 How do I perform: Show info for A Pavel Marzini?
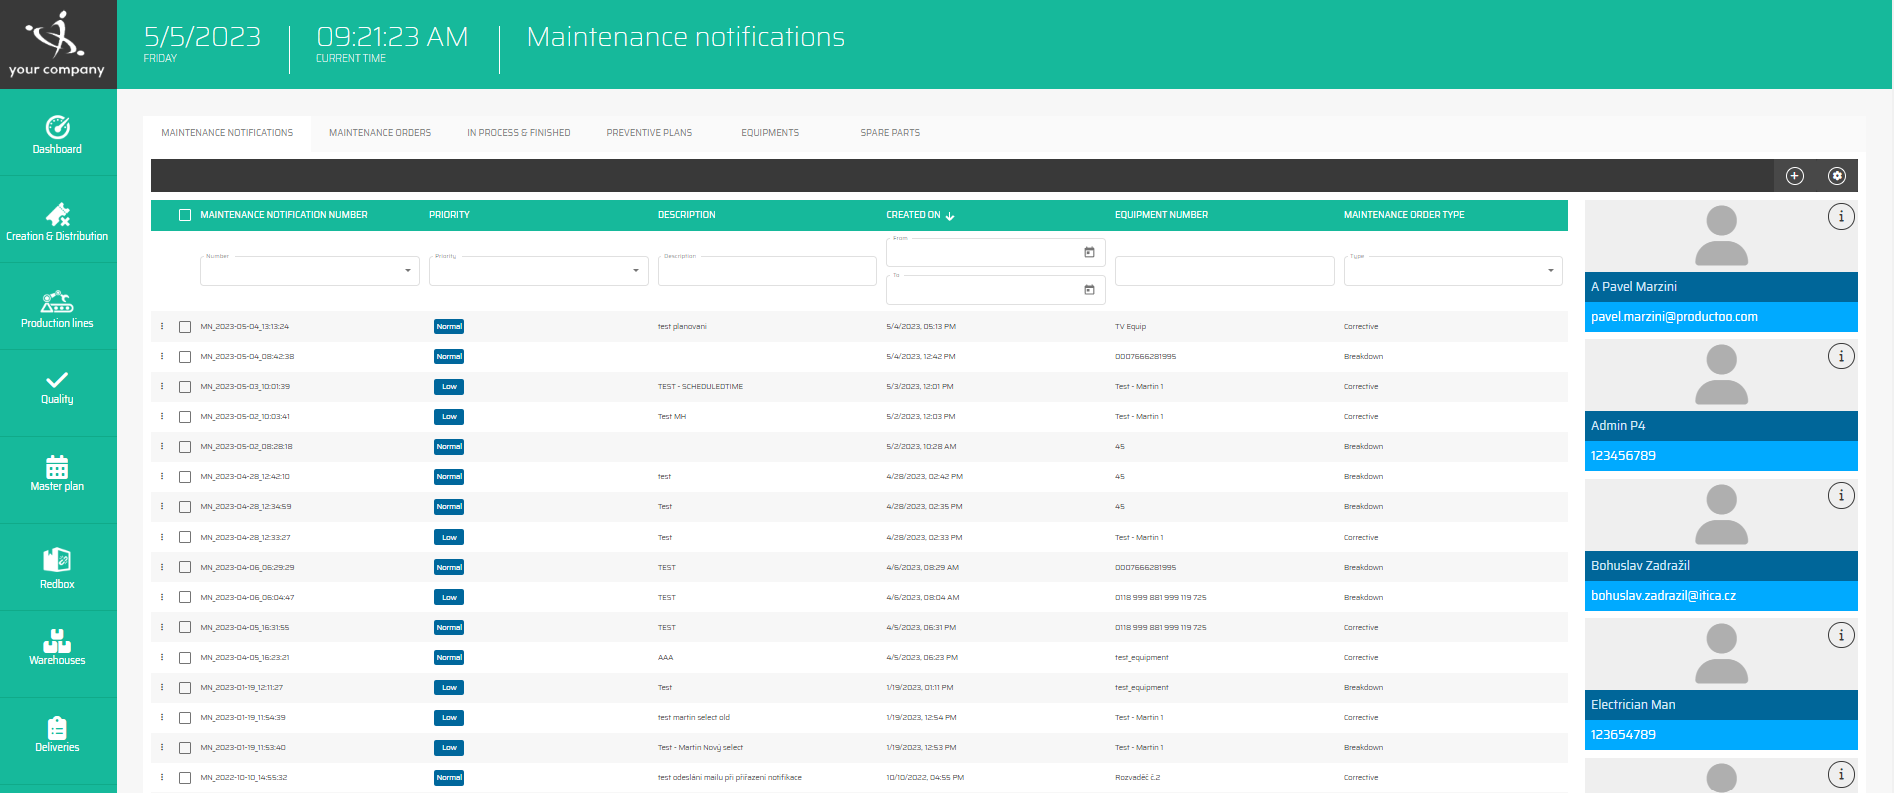[1841, 217]
